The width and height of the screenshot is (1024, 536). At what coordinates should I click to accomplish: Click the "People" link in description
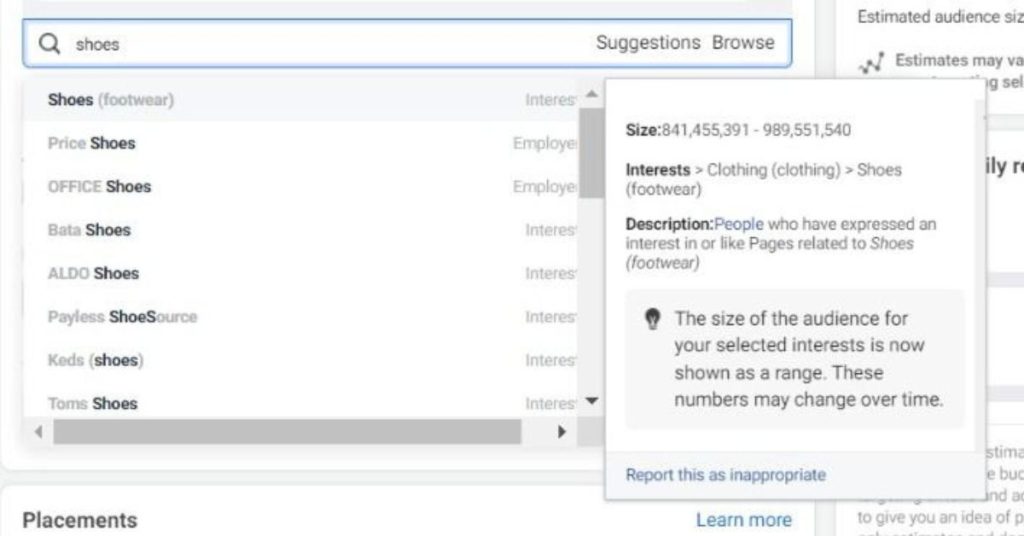click(x=739, y=224)
